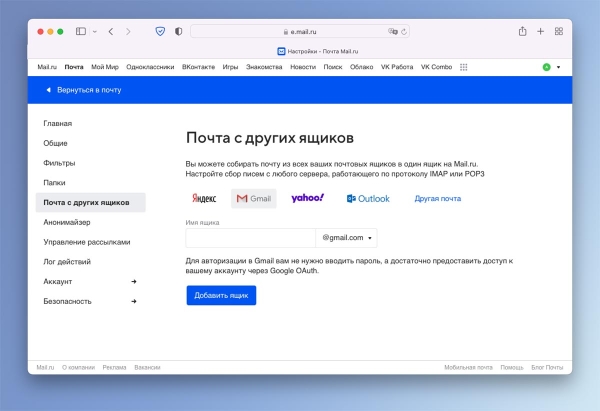Open the all-projects dots grid icon
Image resolution: width=600 pixels, height=411 pixels.
(x=463, y=67)
